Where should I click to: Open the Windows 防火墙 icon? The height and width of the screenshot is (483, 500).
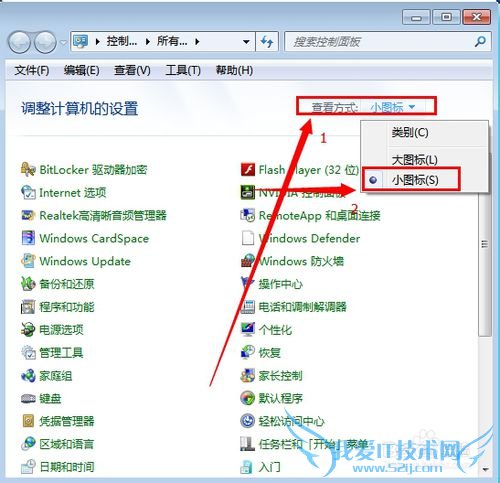click(248, 261)
